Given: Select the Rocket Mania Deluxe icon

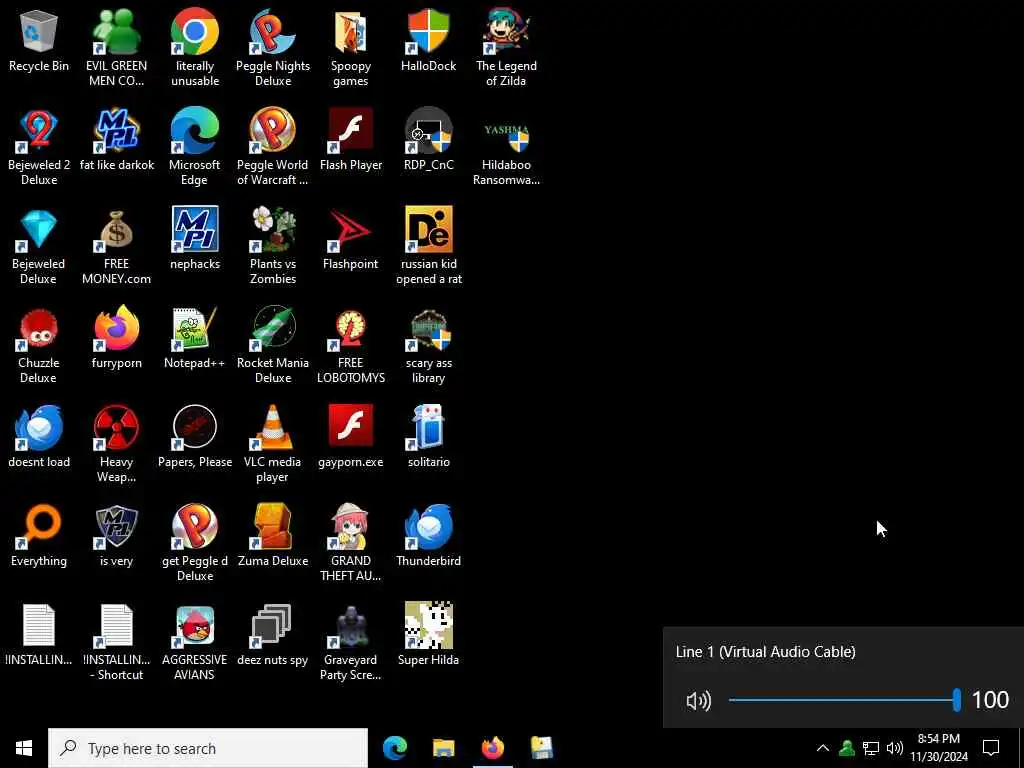Looking at the screenshot, I should pos(272,345).
